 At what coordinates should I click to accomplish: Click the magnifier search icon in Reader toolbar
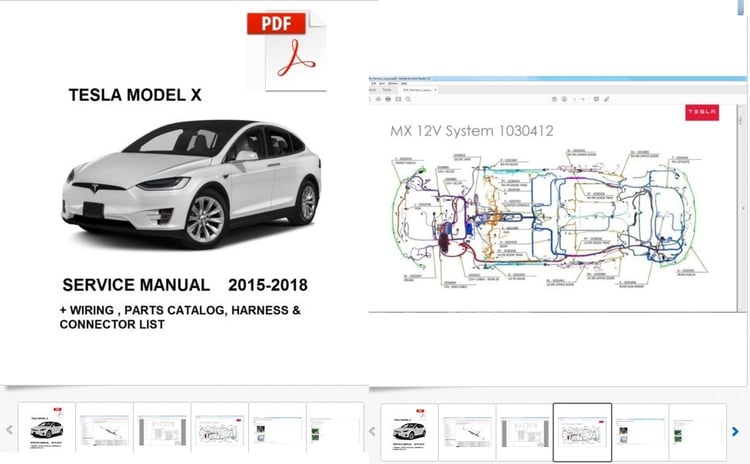408,99
